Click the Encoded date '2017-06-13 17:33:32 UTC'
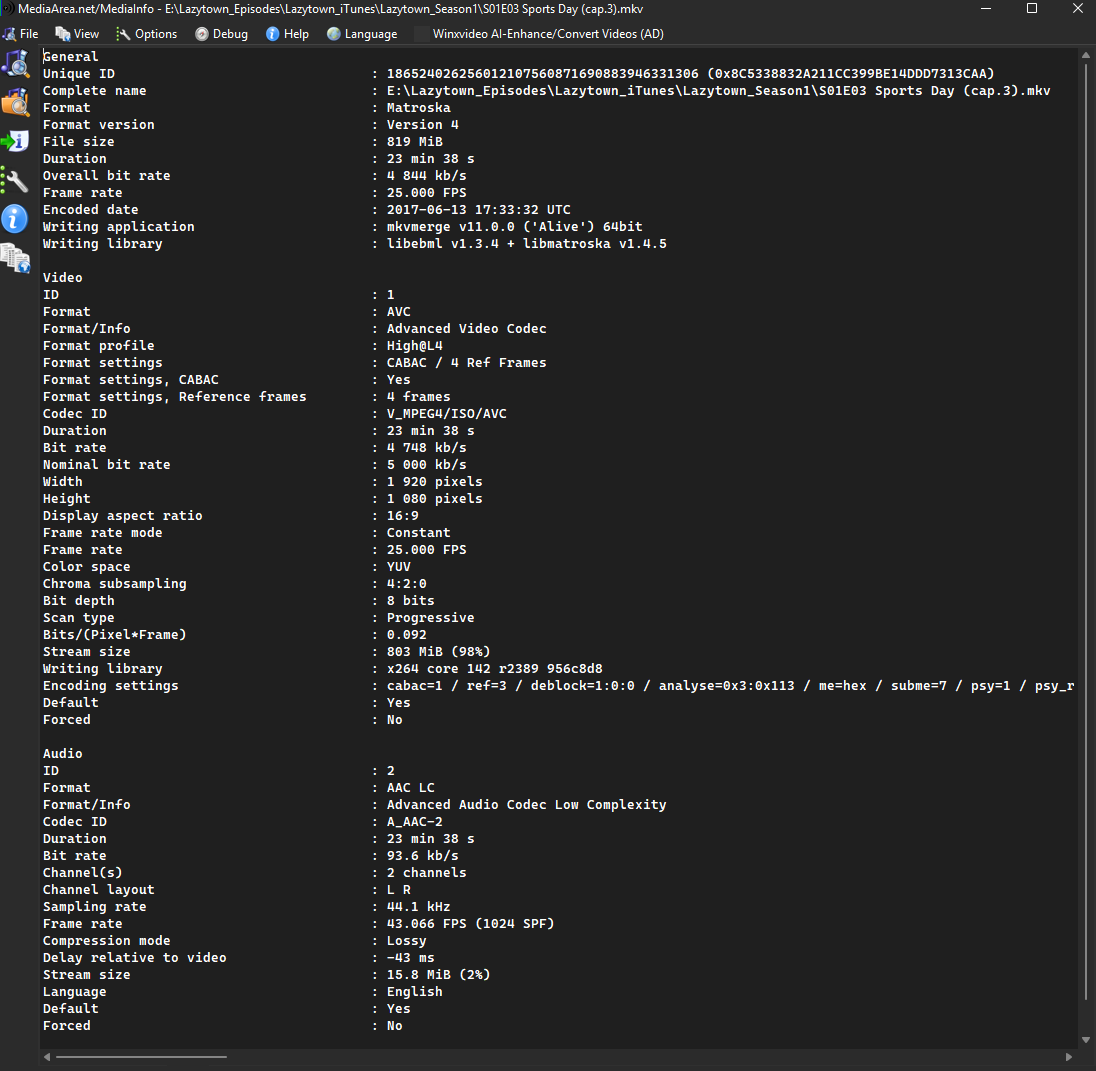Image resolution: width=1096 pixels, height=1071 pixels. point(479,210)
